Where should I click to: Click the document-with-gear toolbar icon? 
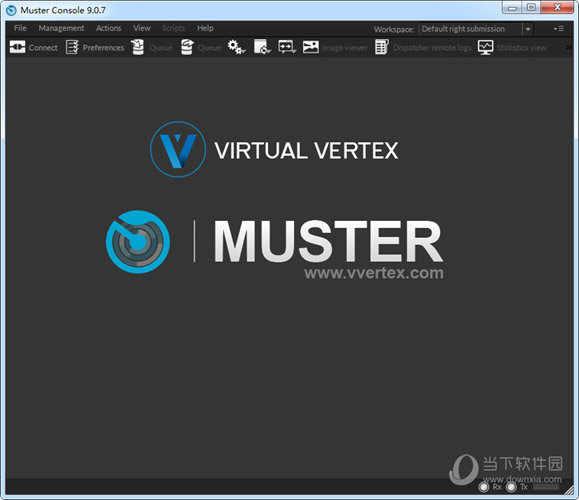click(x=262, y=47)
